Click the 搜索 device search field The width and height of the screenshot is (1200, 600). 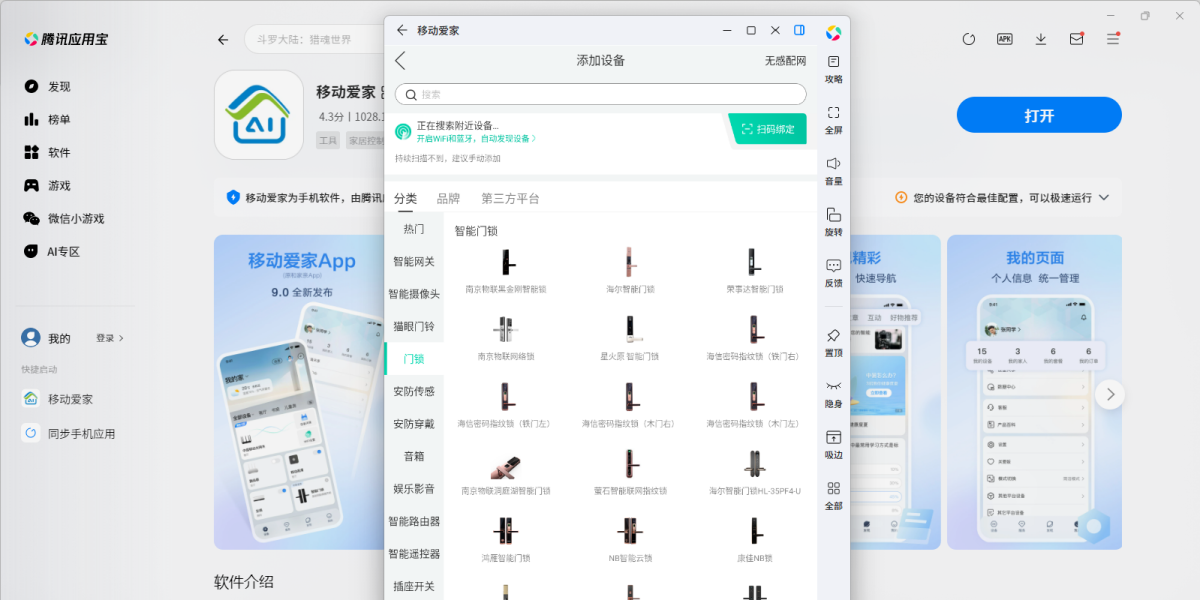point(600,94)
